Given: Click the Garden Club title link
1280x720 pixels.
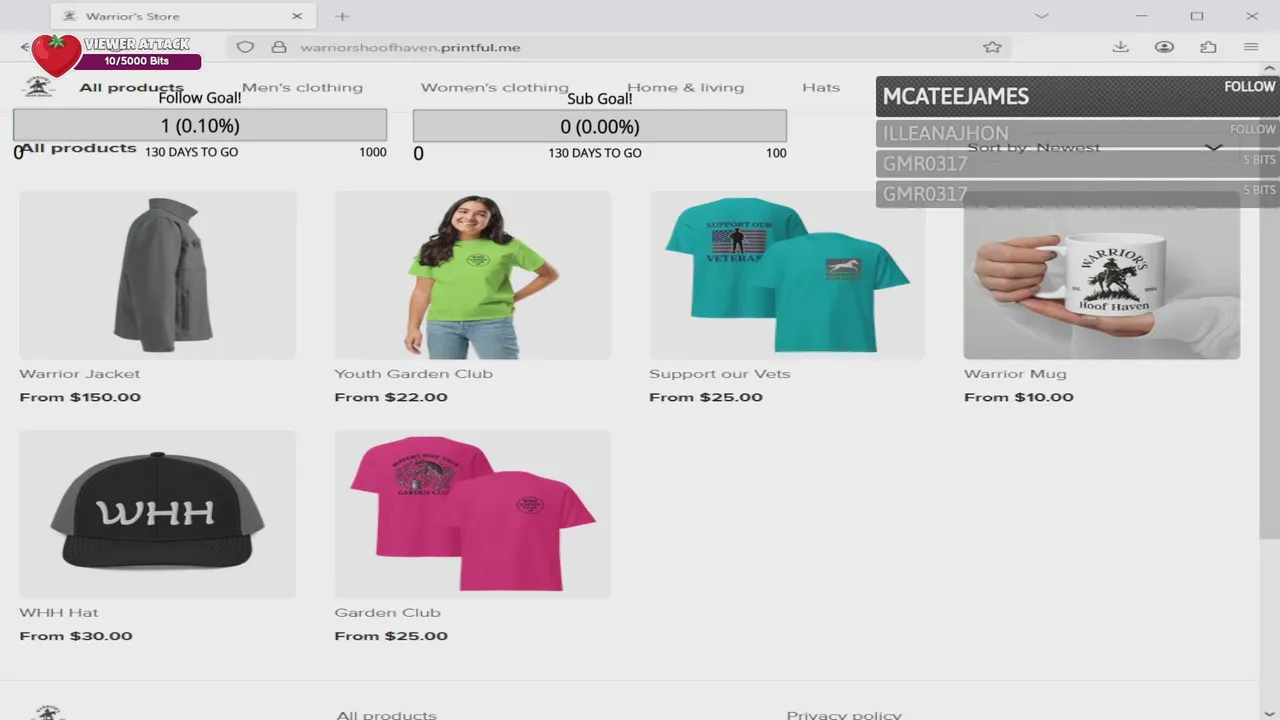Looking at the screenshot, I should click(x=387, y=613).
